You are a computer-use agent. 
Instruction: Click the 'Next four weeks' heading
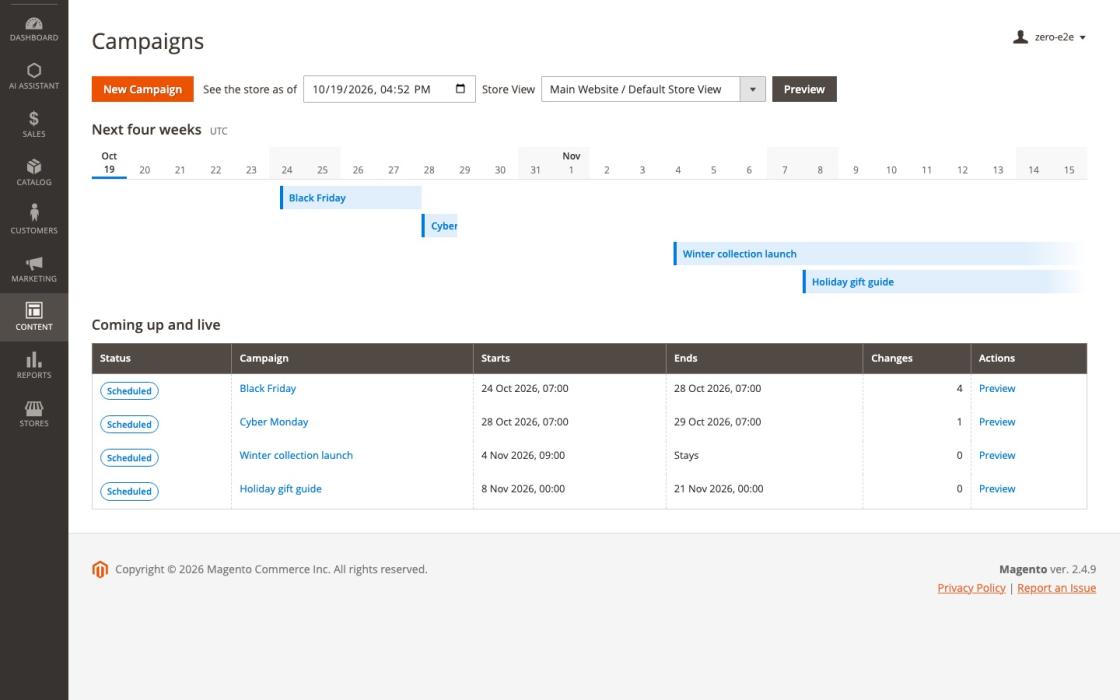tap(146, 130)
